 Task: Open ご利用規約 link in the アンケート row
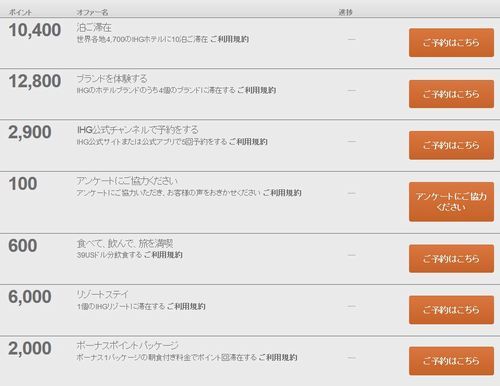282,193
